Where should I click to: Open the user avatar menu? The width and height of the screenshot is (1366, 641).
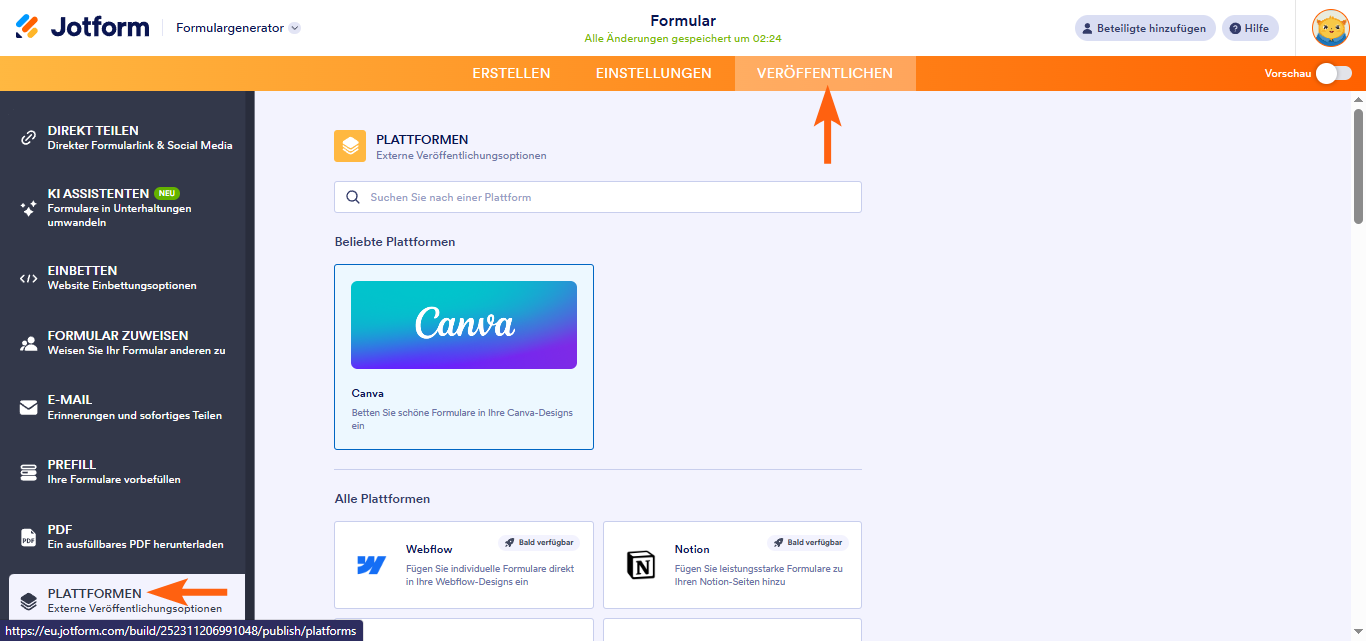[x=1330, y=28]
